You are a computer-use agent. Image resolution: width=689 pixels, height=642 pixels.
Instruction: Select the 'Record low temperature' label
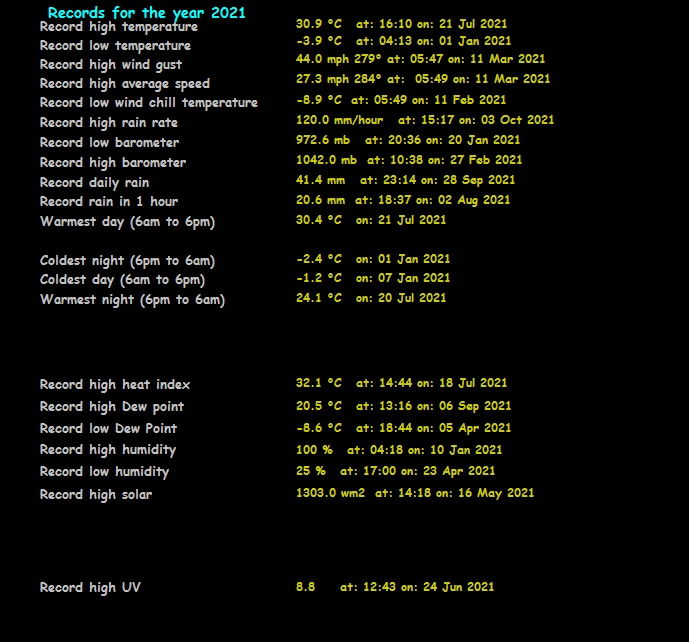[115, 46]
